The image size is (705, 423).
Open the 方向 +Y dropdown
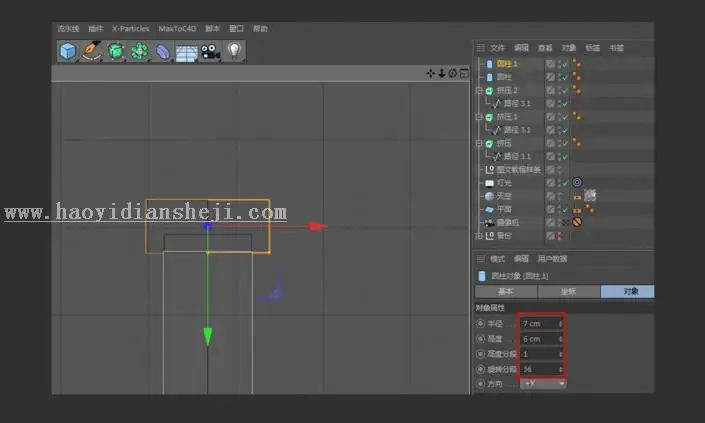point(543,383)
